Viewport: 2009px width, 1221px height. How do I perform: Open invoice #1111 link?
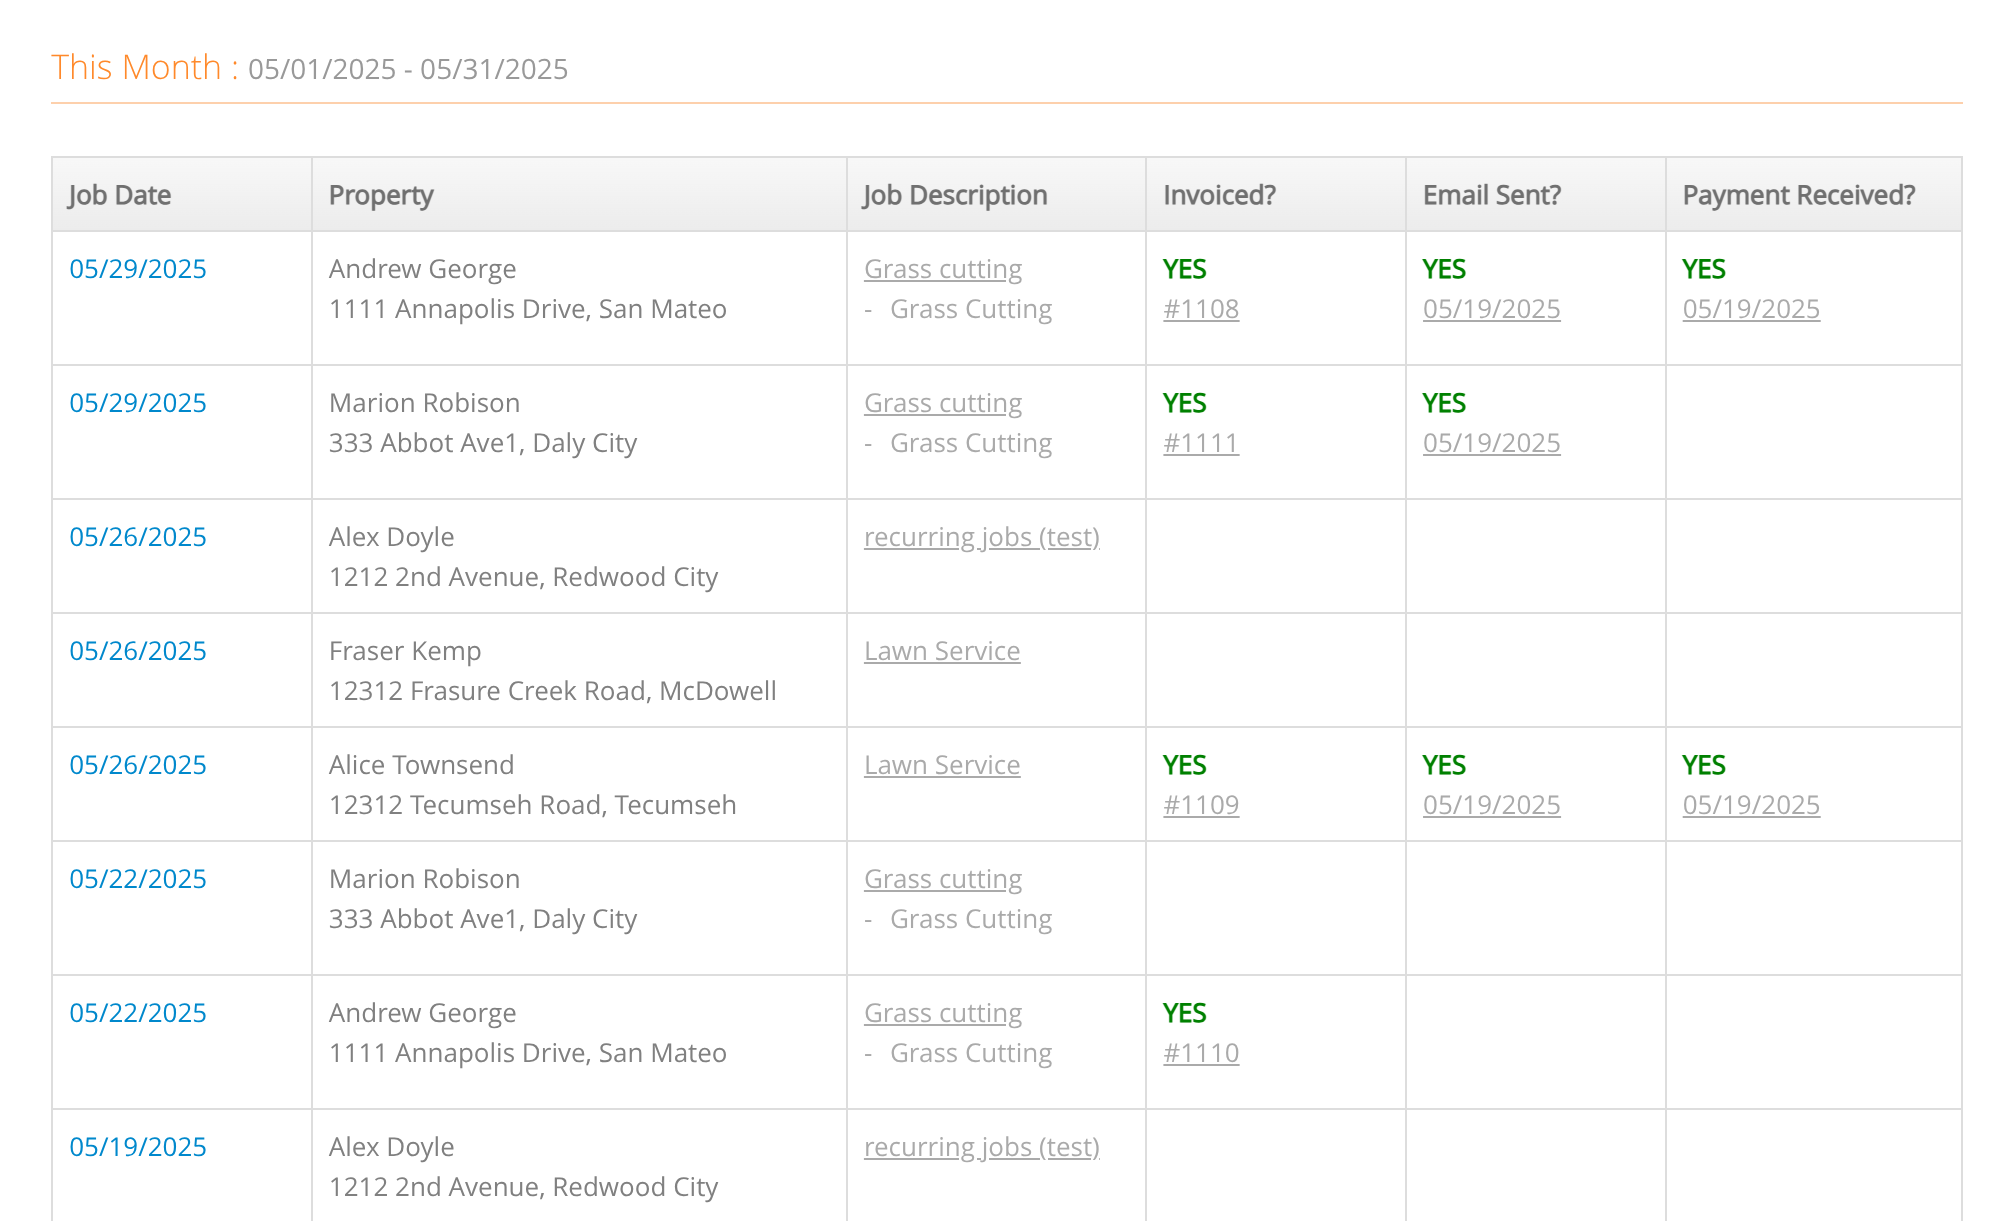pos(1201,443)
